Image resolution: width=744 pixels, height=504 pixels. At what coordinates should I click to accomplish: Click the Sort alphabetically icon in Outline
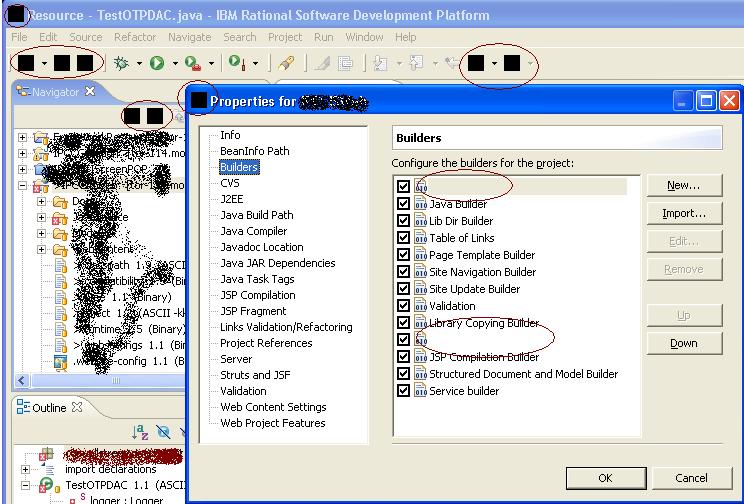(x=141, y=432)
